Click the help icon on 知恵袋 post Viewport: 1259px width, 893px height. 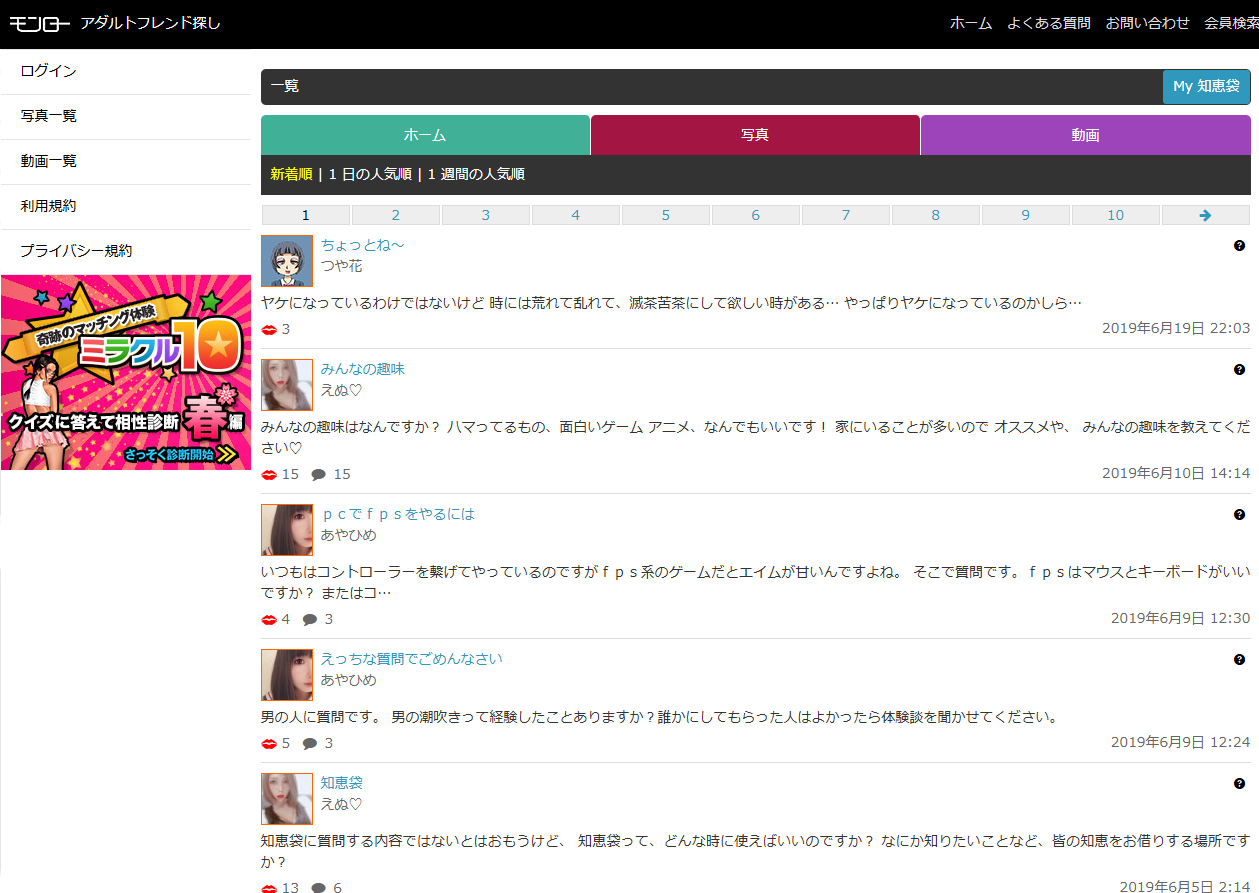1240,783
